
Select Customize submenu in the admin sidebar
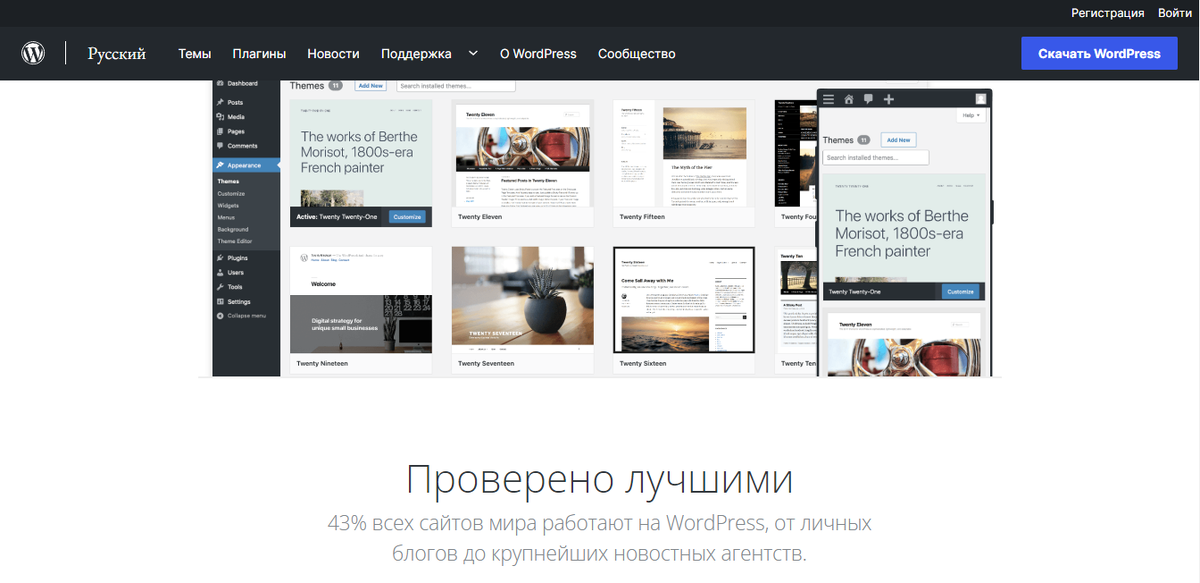click(x=231, y=193)
